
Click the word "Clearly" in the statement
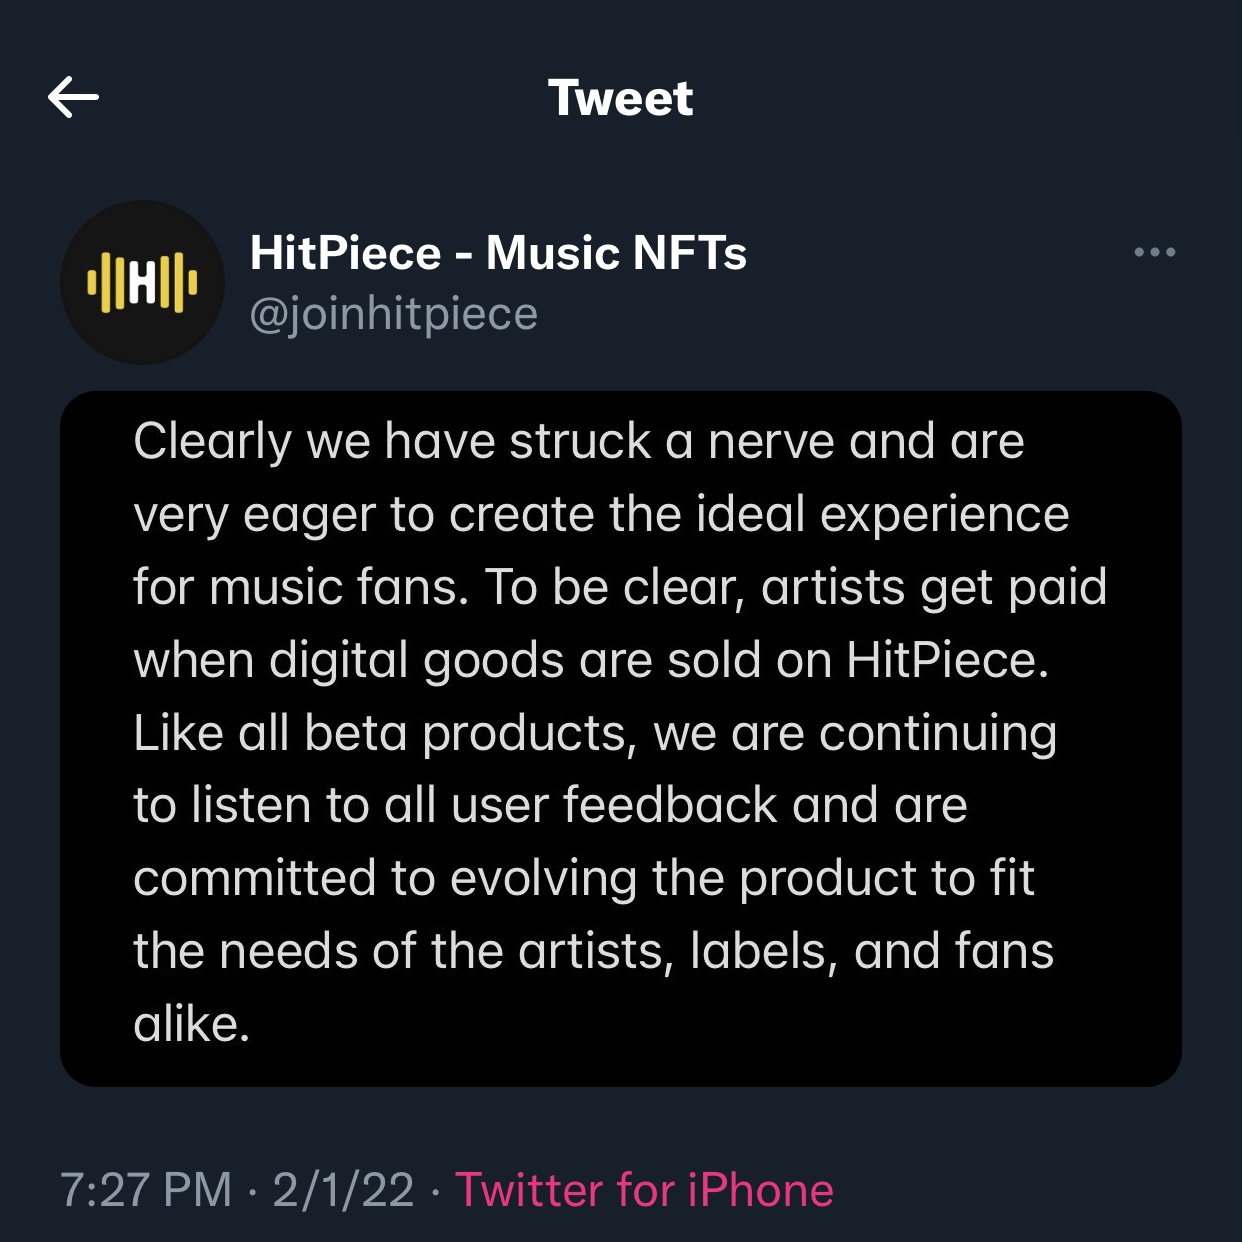point(213,442)
